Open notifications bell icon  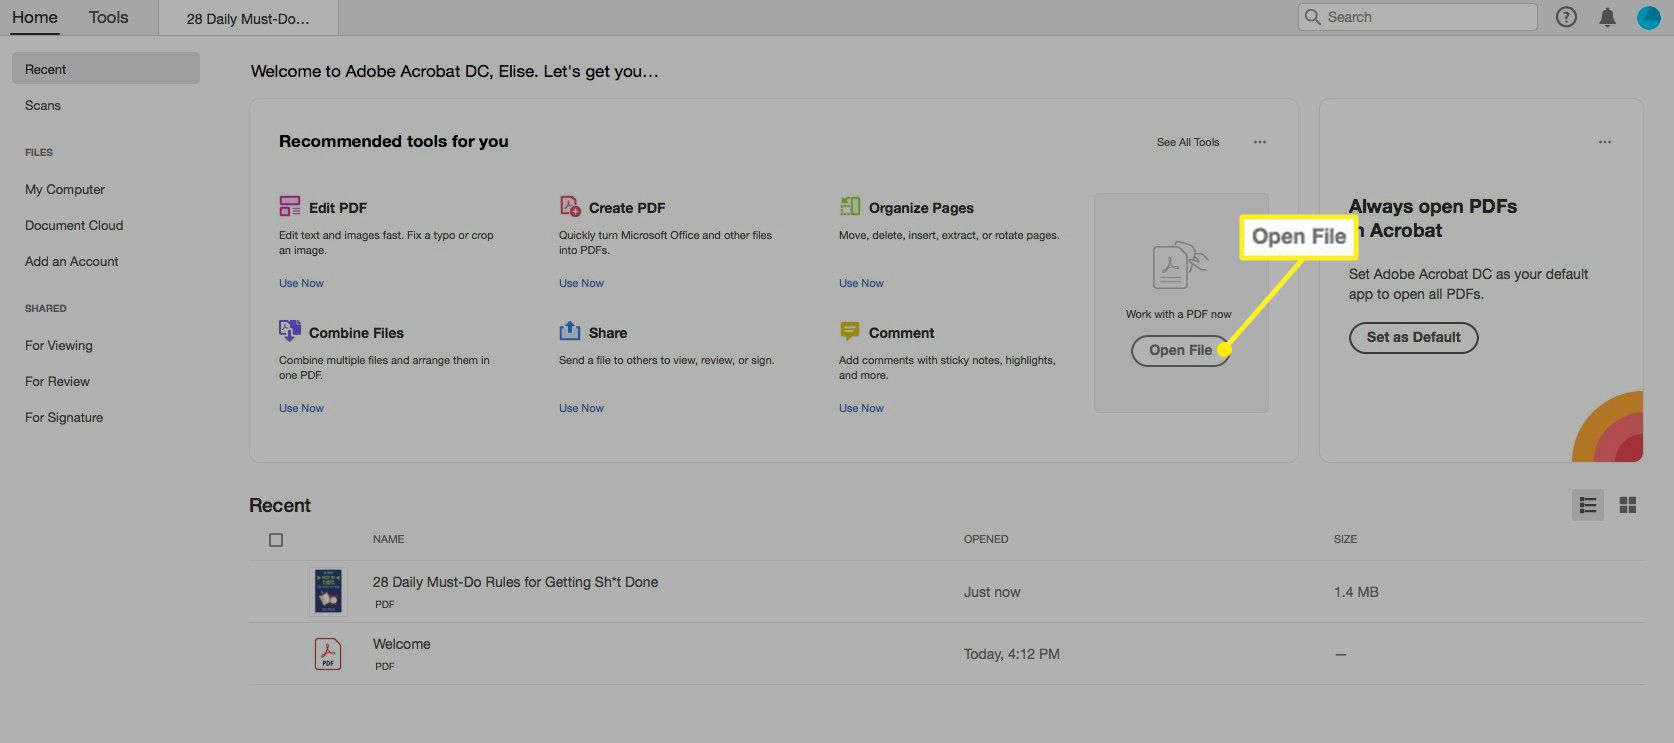point(1607,17)
